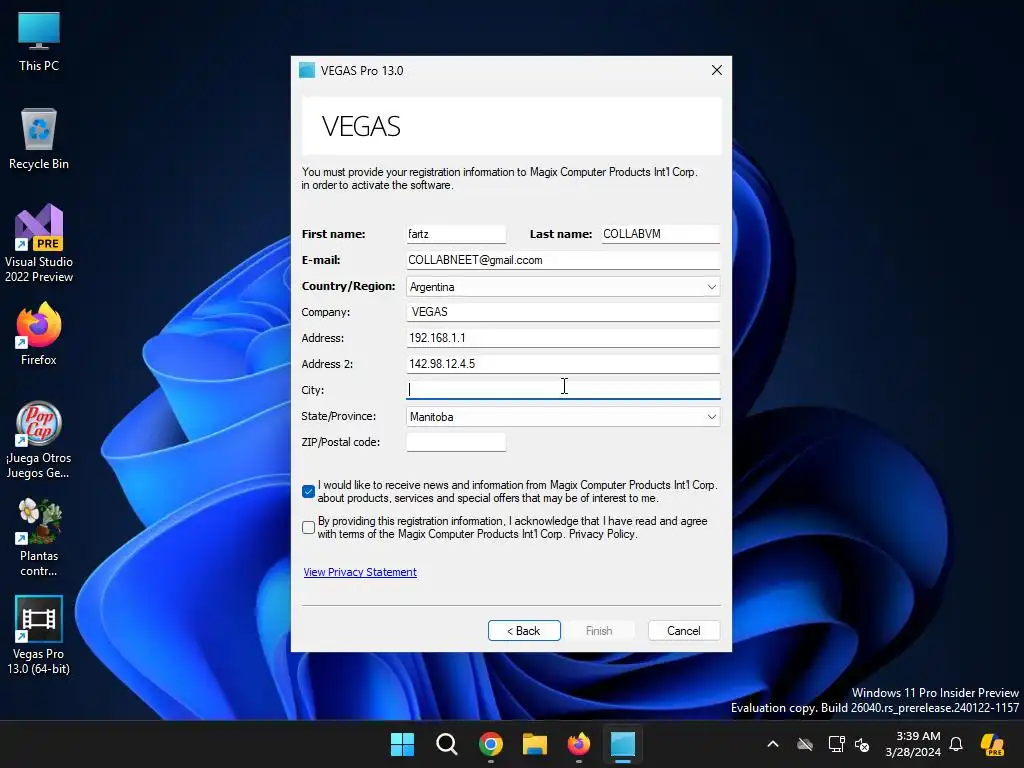Click the Company field containing VEGAS
This screenshot has height=768, width=1024.
point(563,312)
